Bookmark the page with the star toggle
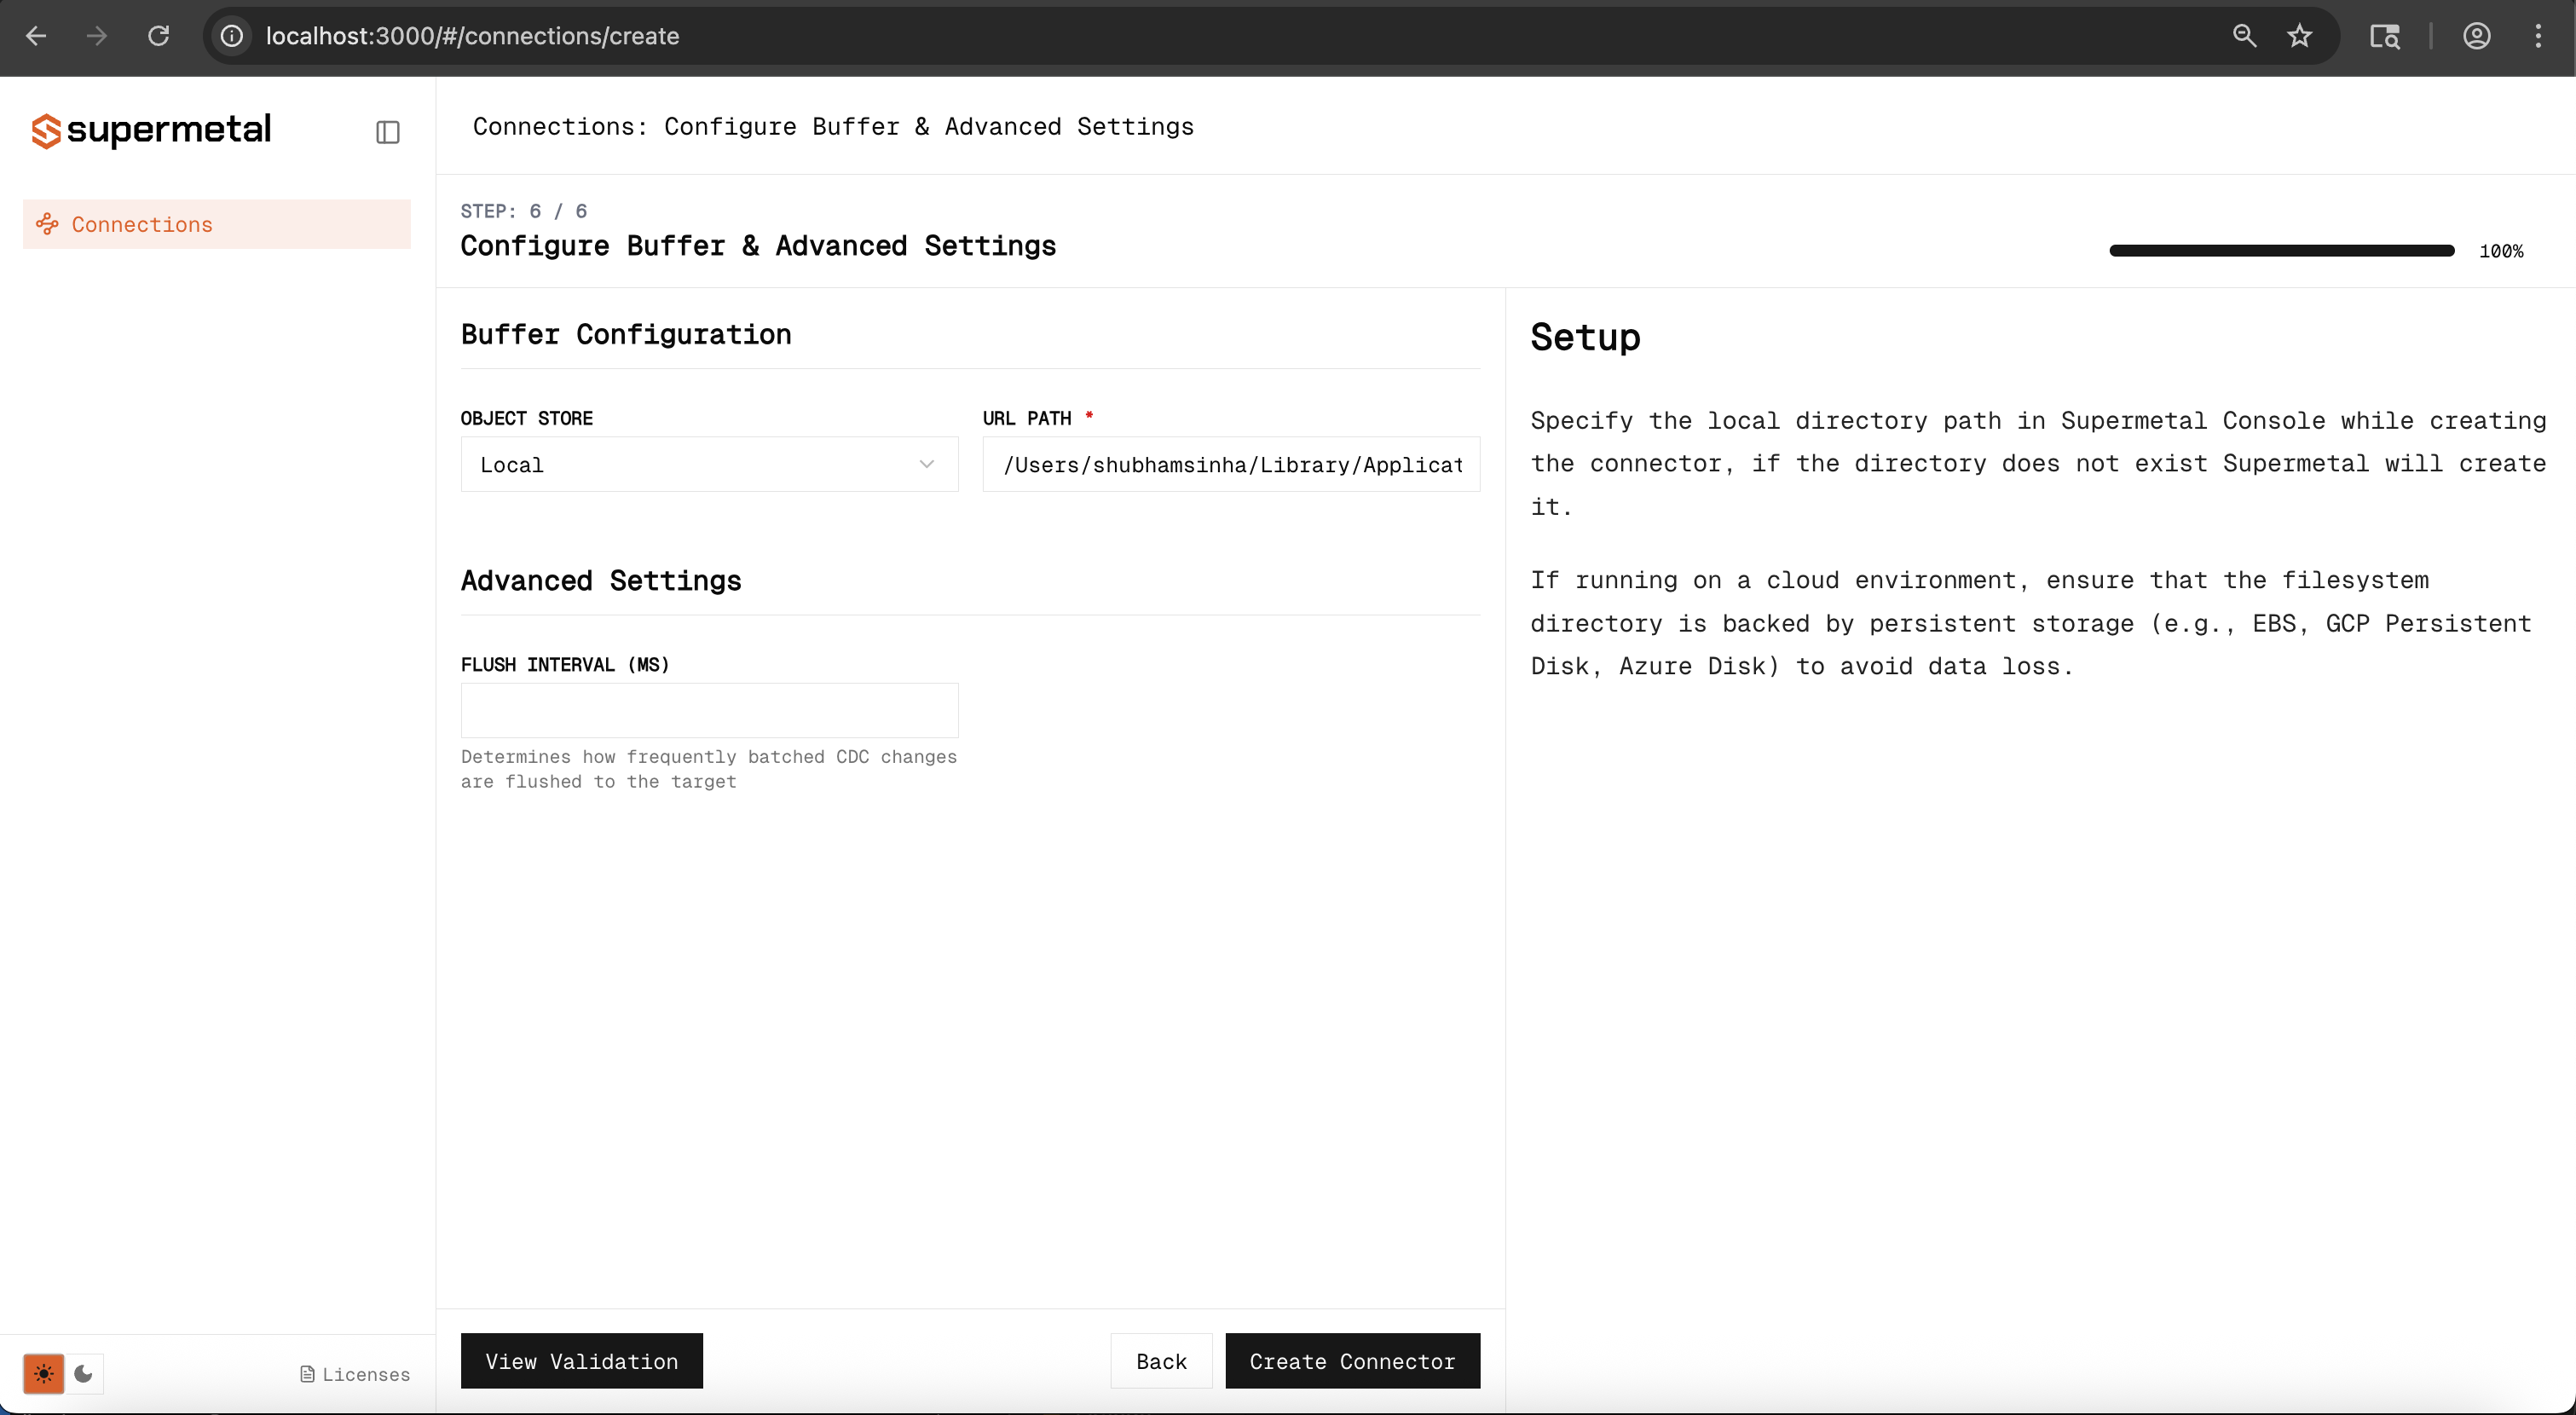 pos(2299,36)
